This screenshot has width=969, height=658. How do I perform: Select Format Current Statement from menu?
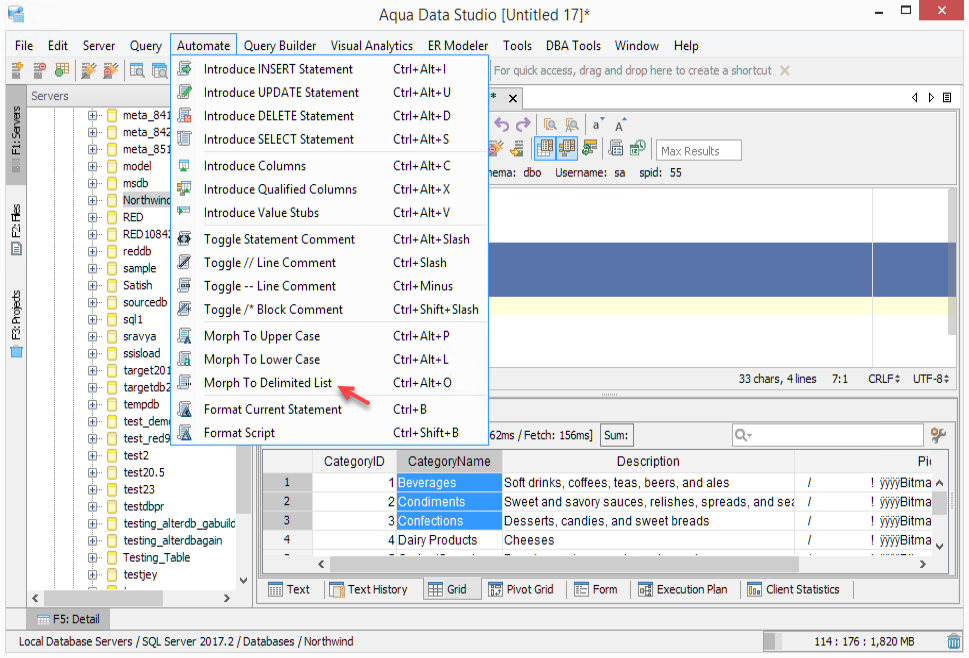tap(272, 409)
